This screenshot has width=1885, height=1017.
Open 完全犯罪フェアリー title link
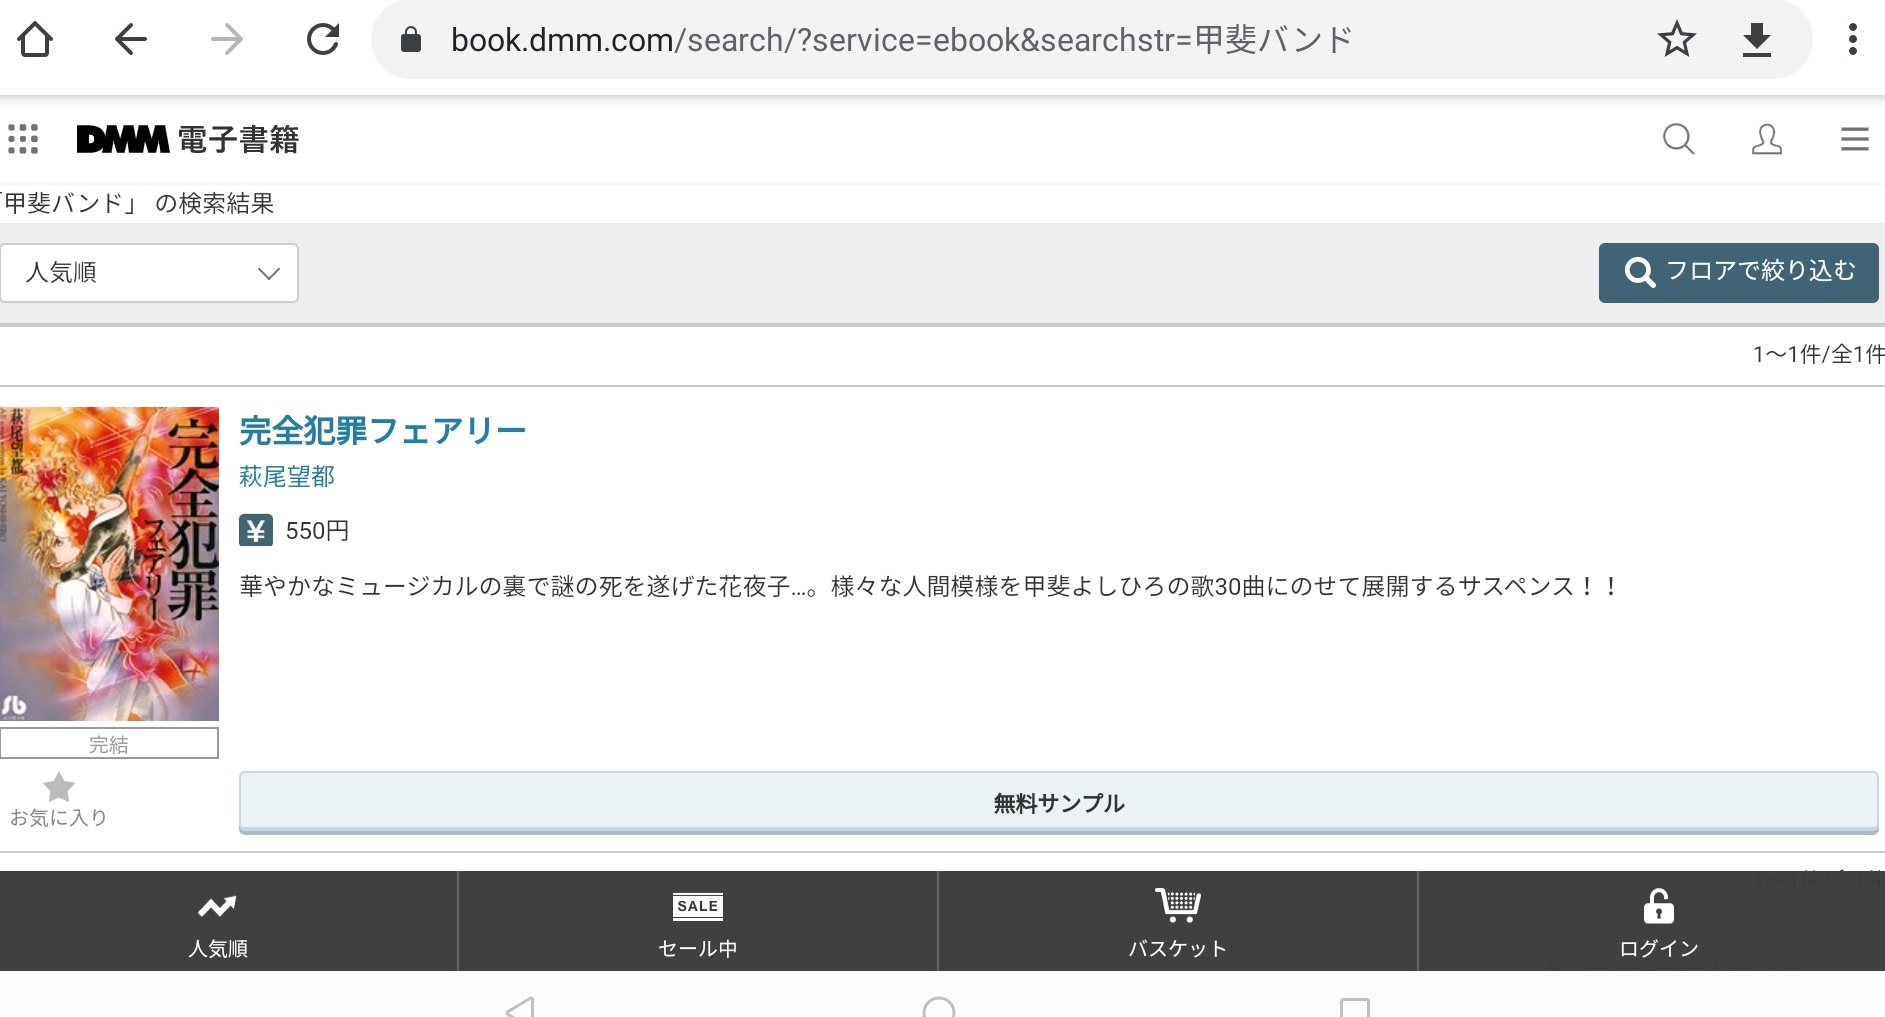tap(382, 431)
